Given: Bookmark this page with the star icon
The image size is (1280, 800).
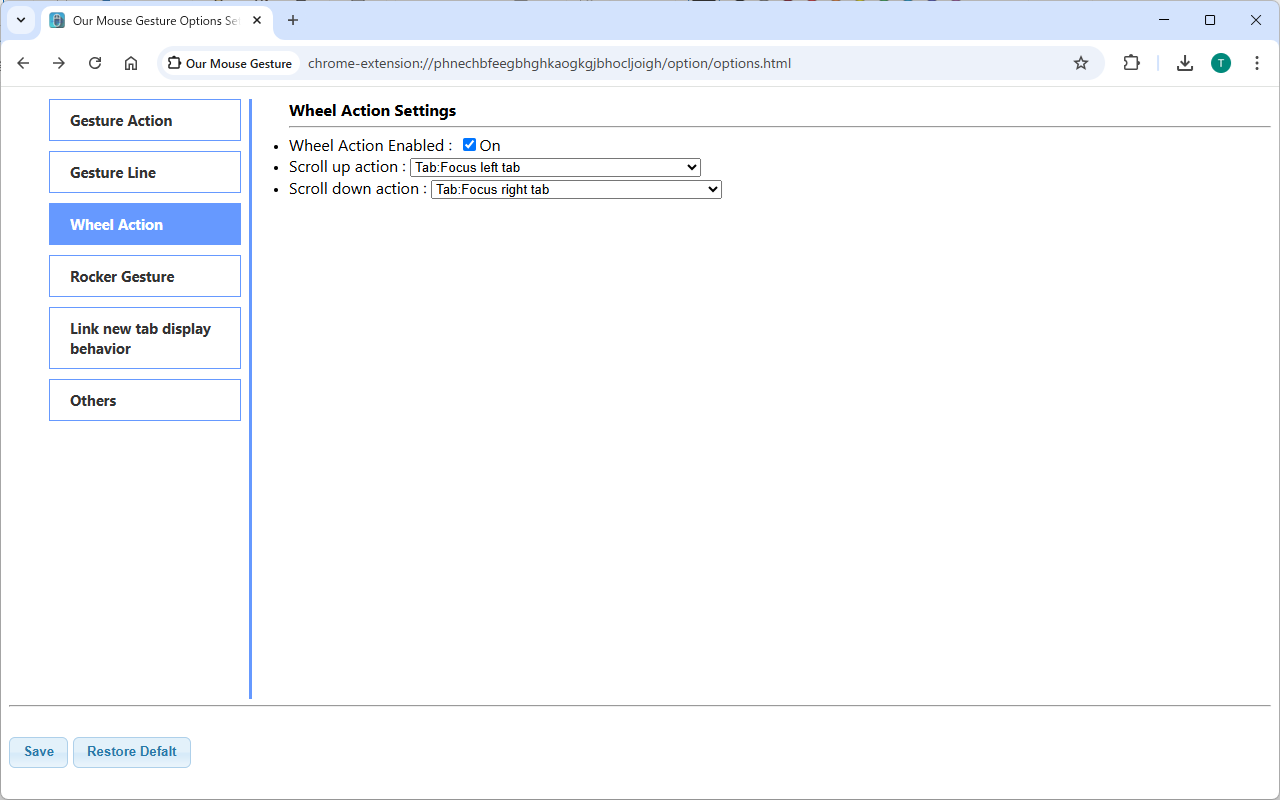Looking at the screenshot, I should click(x=1081, y=63).
